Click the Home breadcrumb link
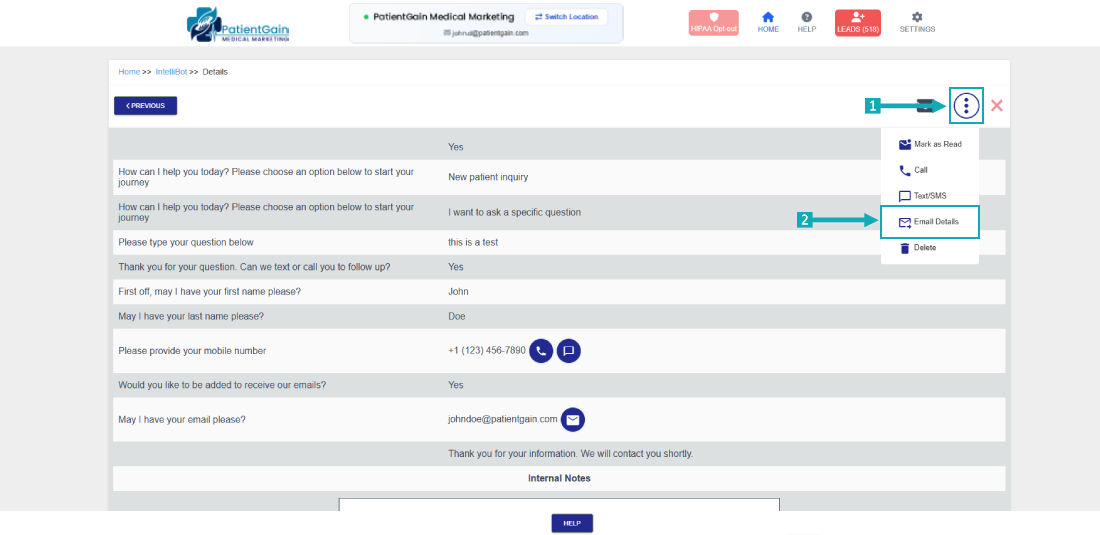 [x=129, y=72]
